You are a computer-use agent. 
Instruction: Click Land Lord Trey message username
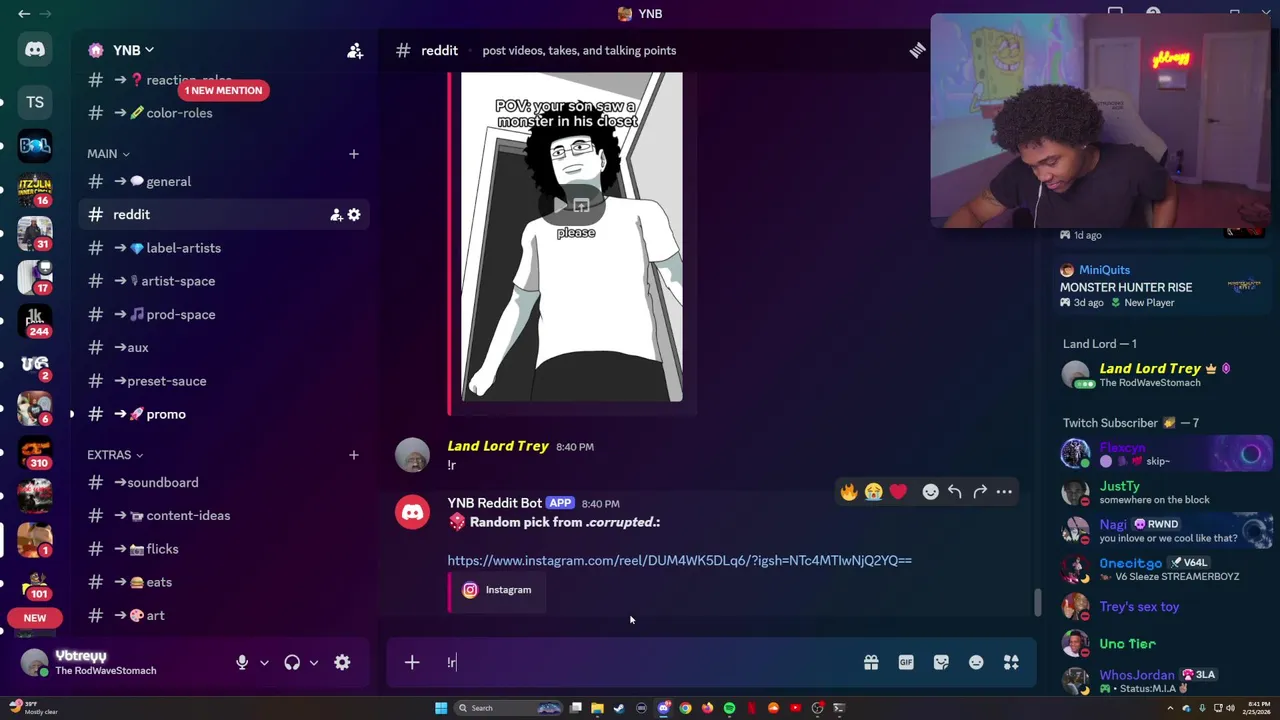click(498, 446)
